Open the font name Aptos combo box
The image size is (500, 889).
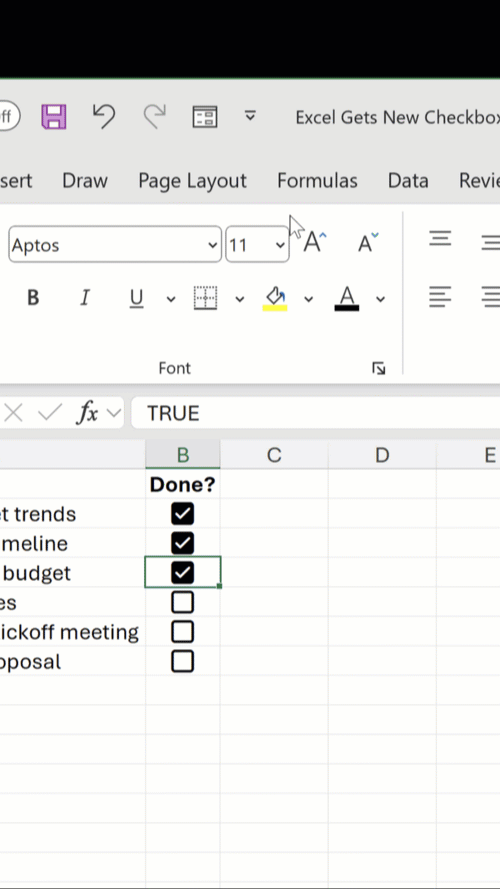point(115,244)
